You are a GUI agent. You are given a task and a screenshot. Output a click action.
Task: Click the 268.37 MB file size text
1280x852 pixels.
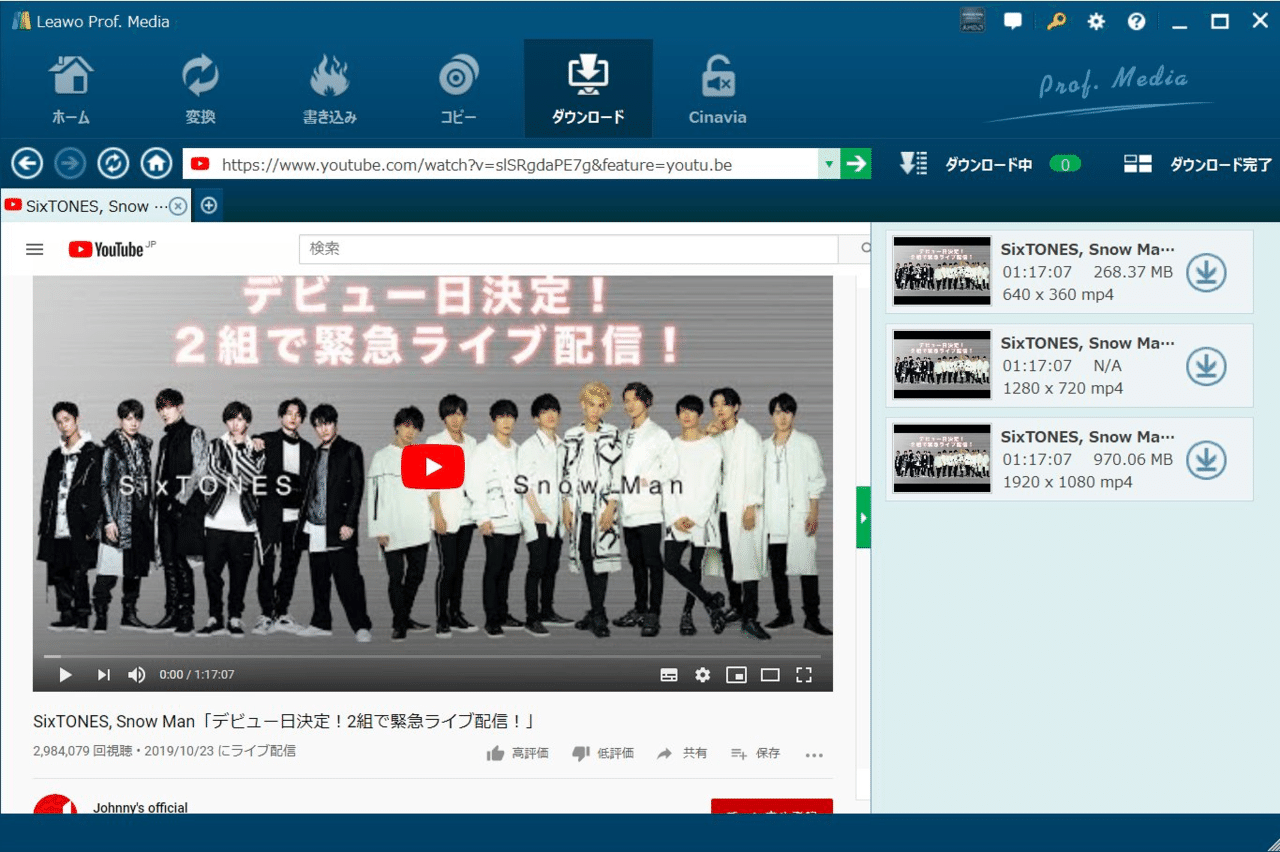pos(1133,272)
